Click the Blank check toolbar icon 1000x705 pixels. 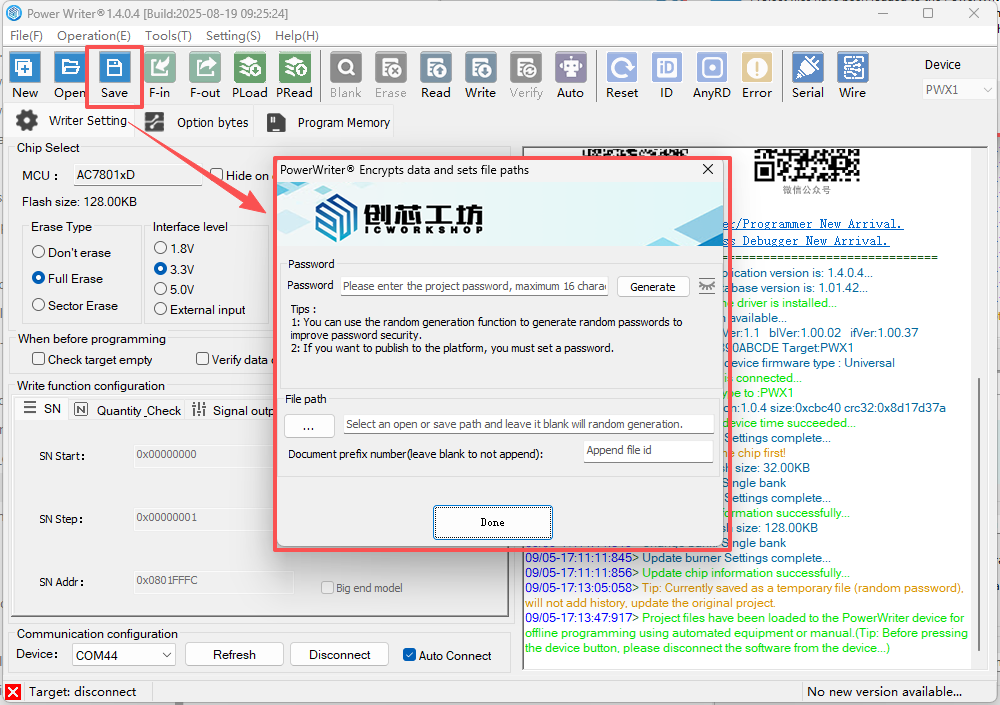346,67
